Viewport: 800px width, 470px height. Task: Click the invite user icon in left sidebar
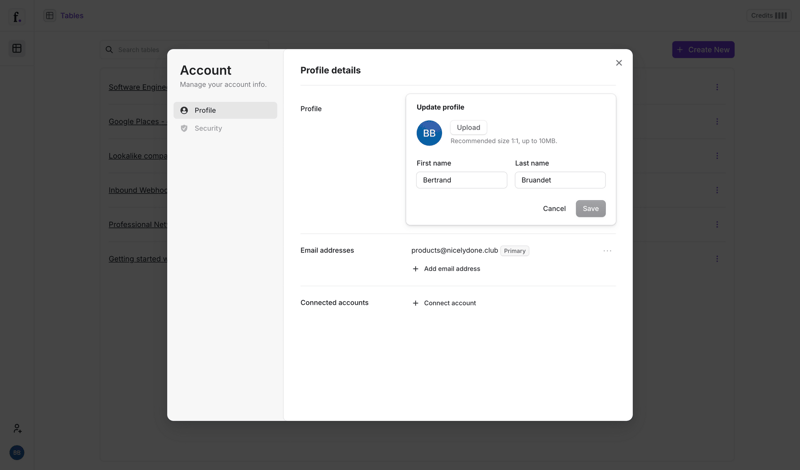point(17,429)
